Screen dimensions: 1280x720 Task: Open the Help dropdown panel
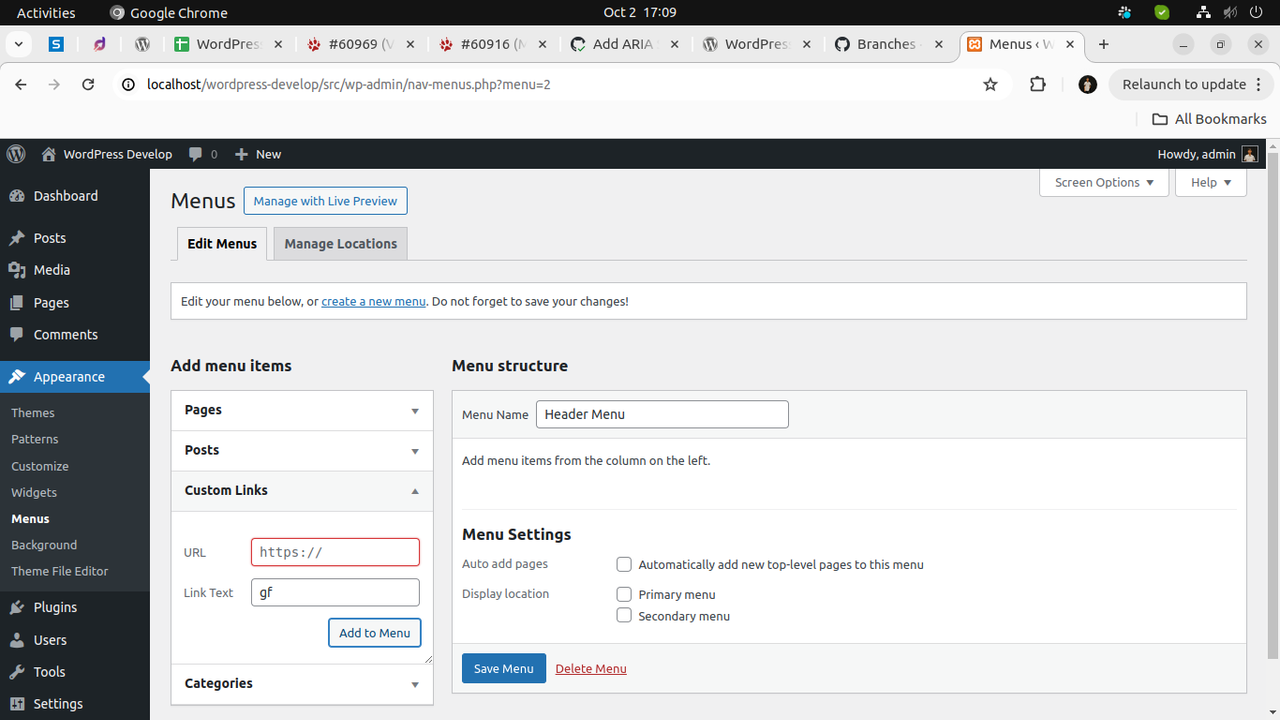tap(1211, 182)
